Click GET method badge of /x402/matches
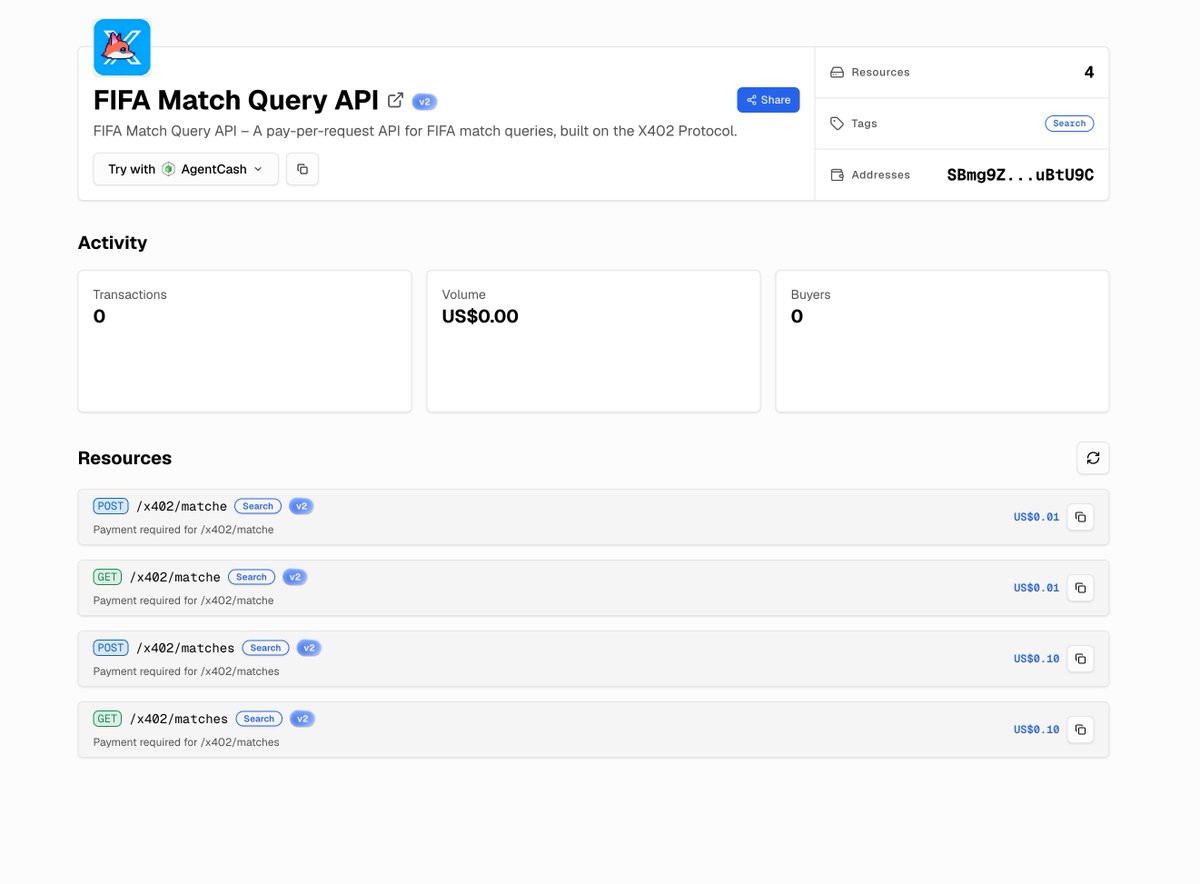This screenshot has width=1200, height=884. pyautogui.click(x=107, y=719)
